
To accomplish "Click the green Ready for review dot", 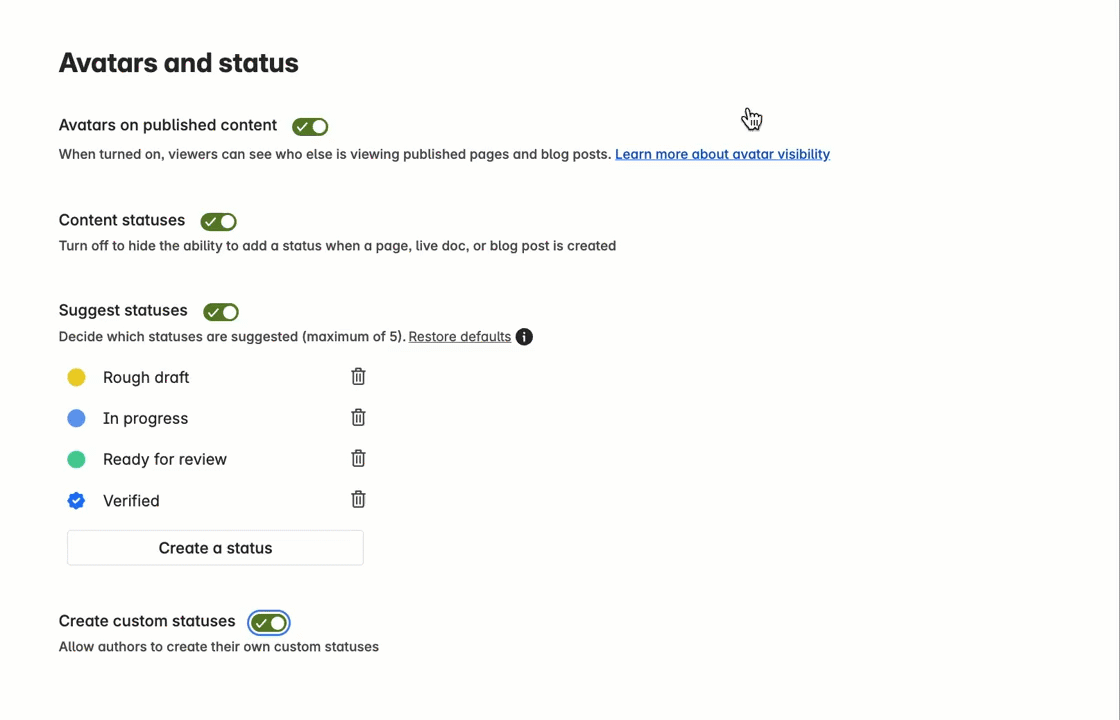I will tap(76, 459).
